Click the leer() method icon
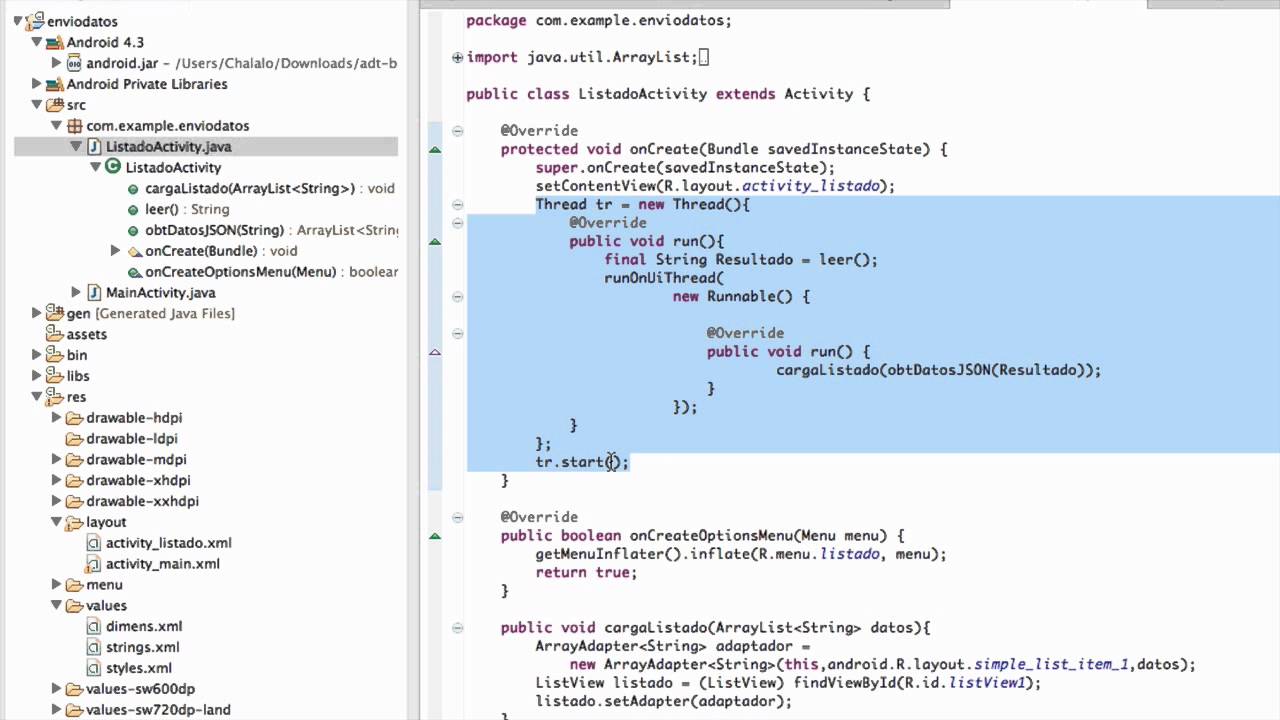 click(x=133, y=210)
